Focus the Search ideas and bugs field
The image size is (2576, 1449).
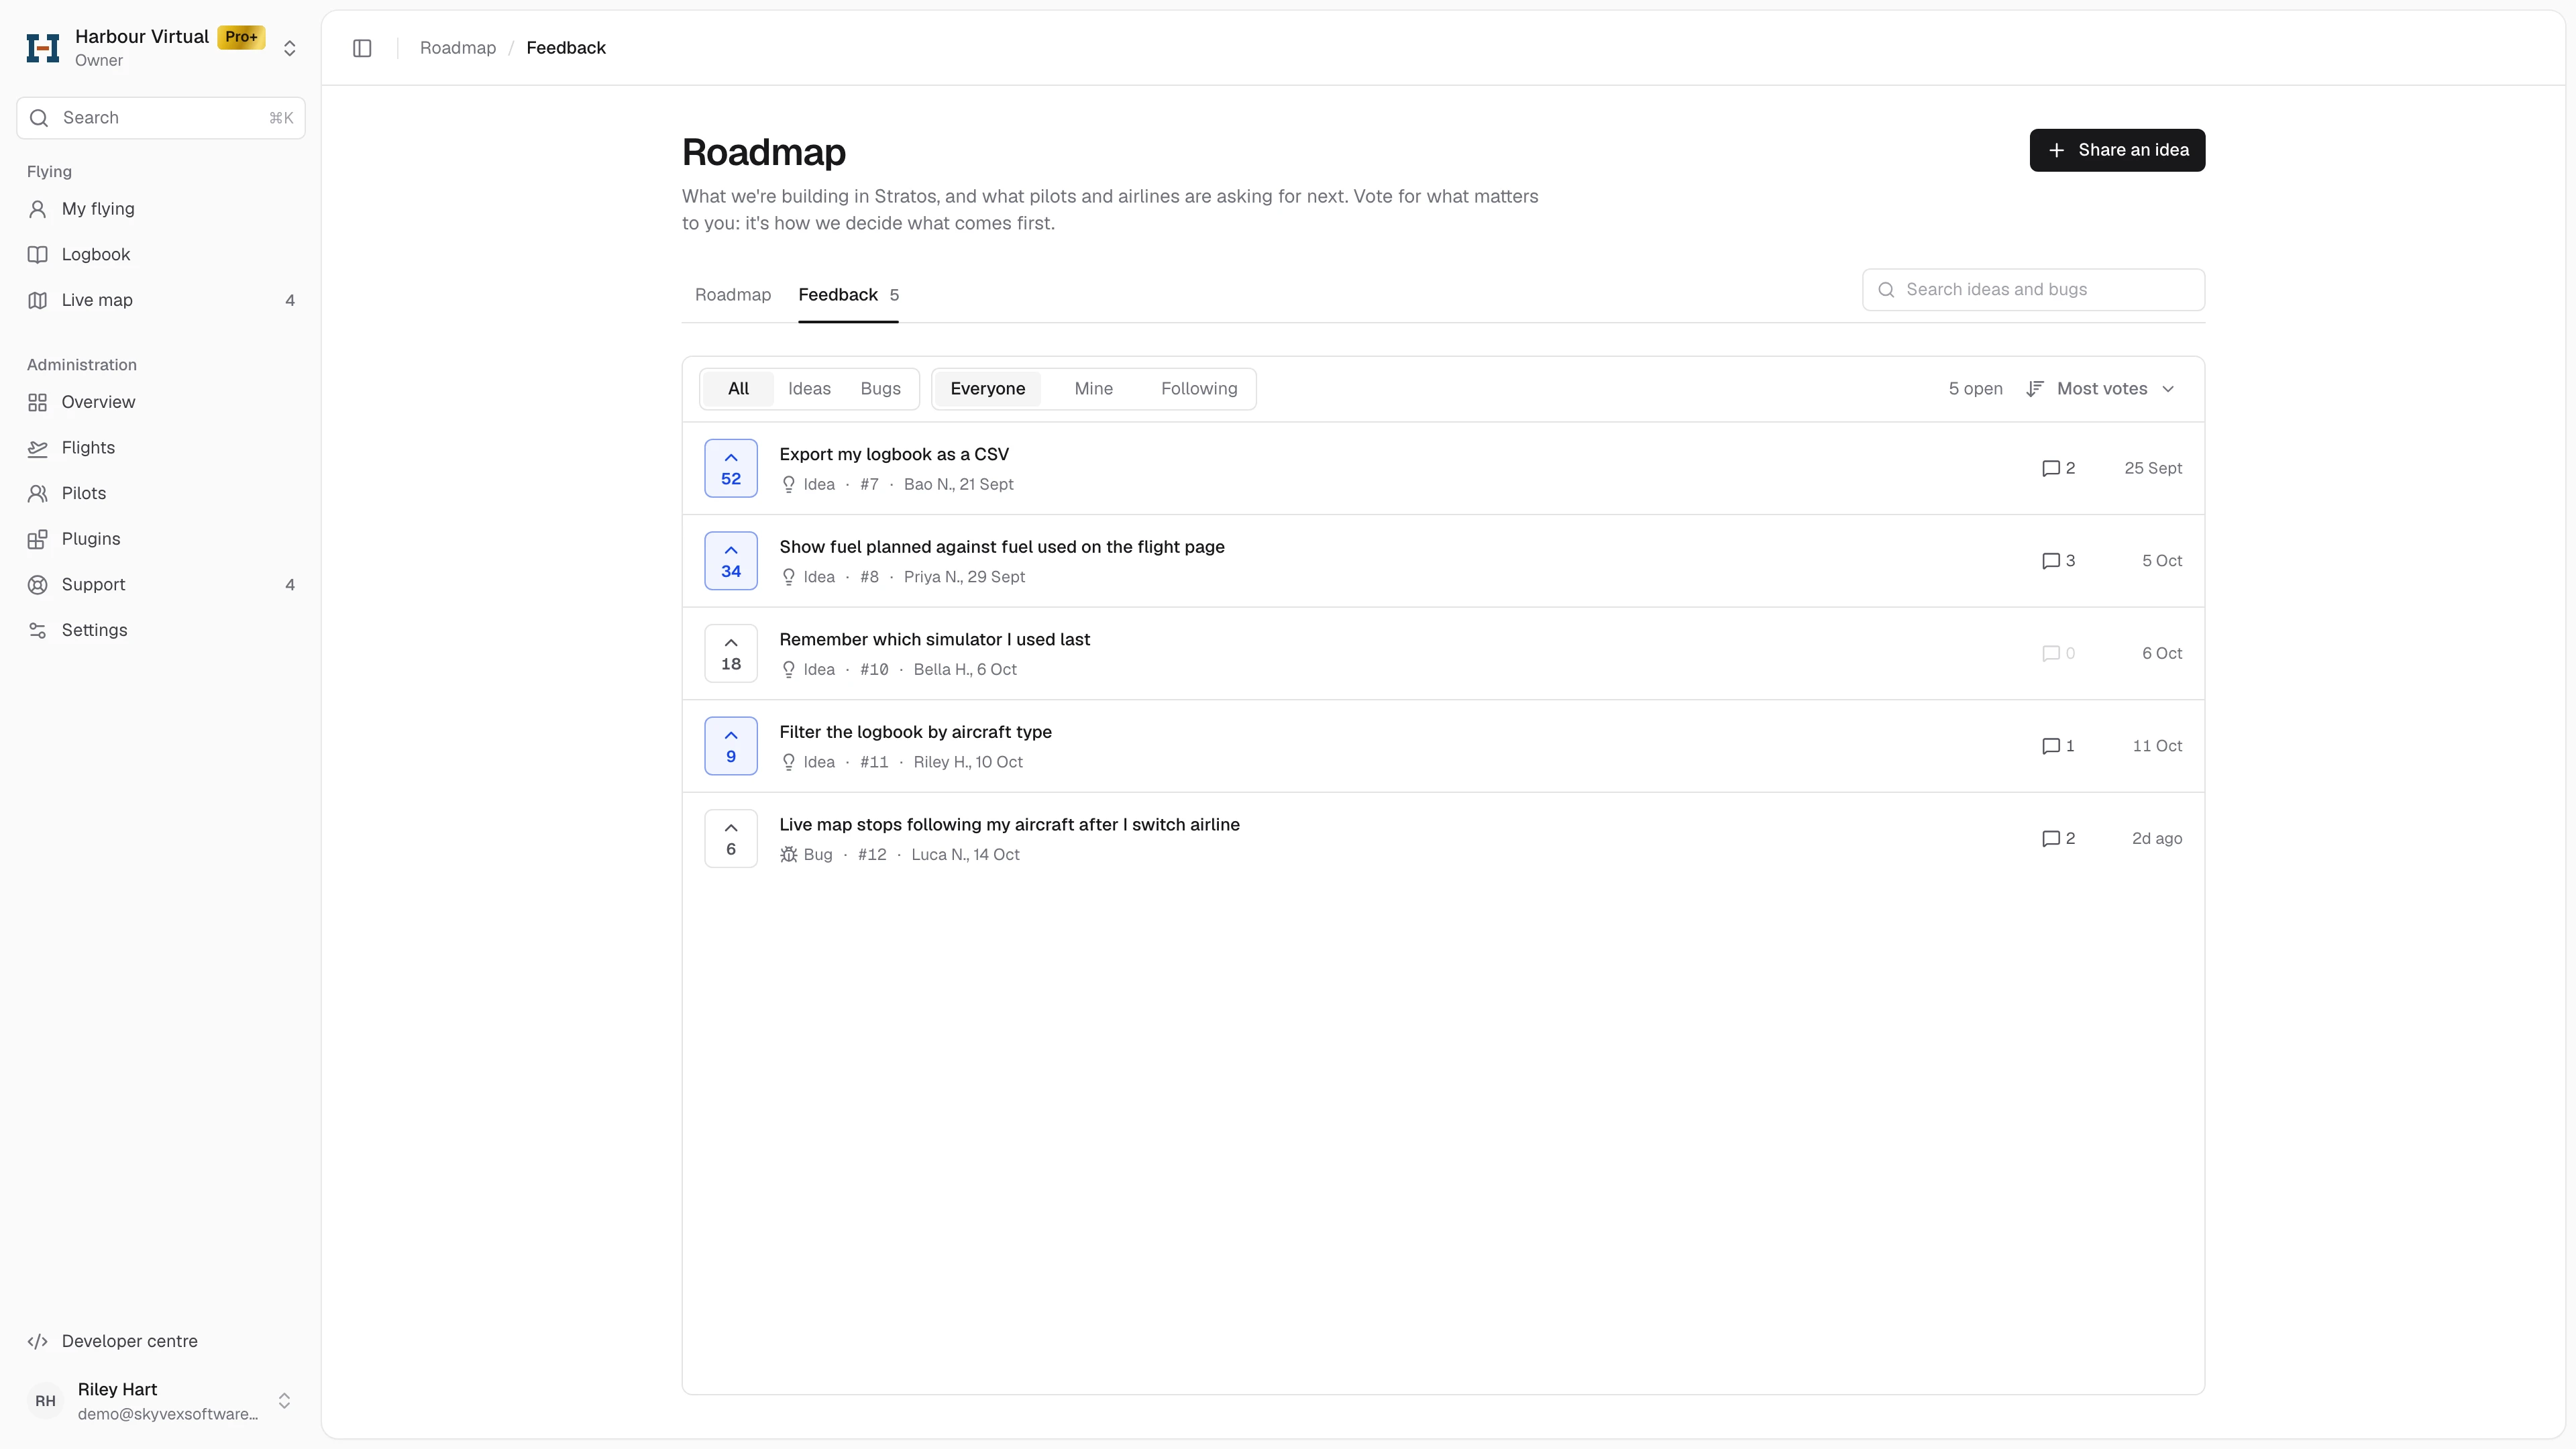click(x=2033, y=290)
